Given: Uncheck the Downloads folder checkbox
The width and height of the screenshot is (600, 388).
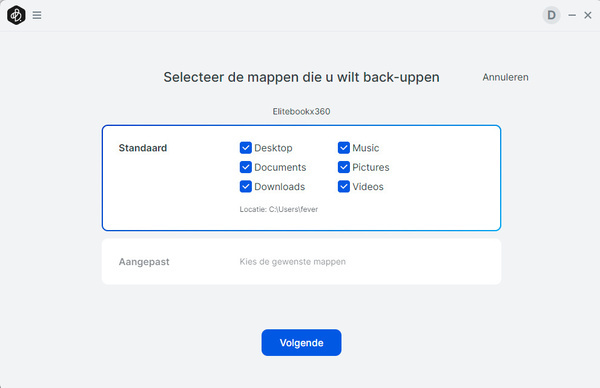Looking at the screenshot, I should tap(246, 187).
